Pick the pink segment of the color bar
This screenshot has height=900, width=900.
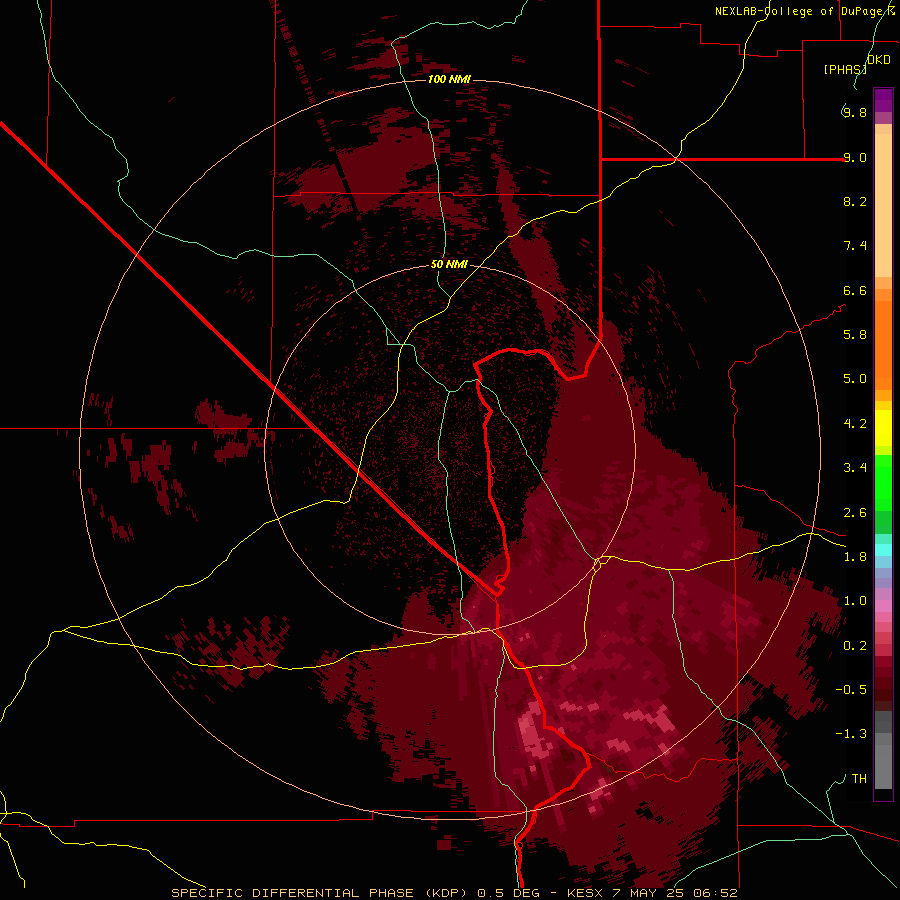tap(883, 606)
